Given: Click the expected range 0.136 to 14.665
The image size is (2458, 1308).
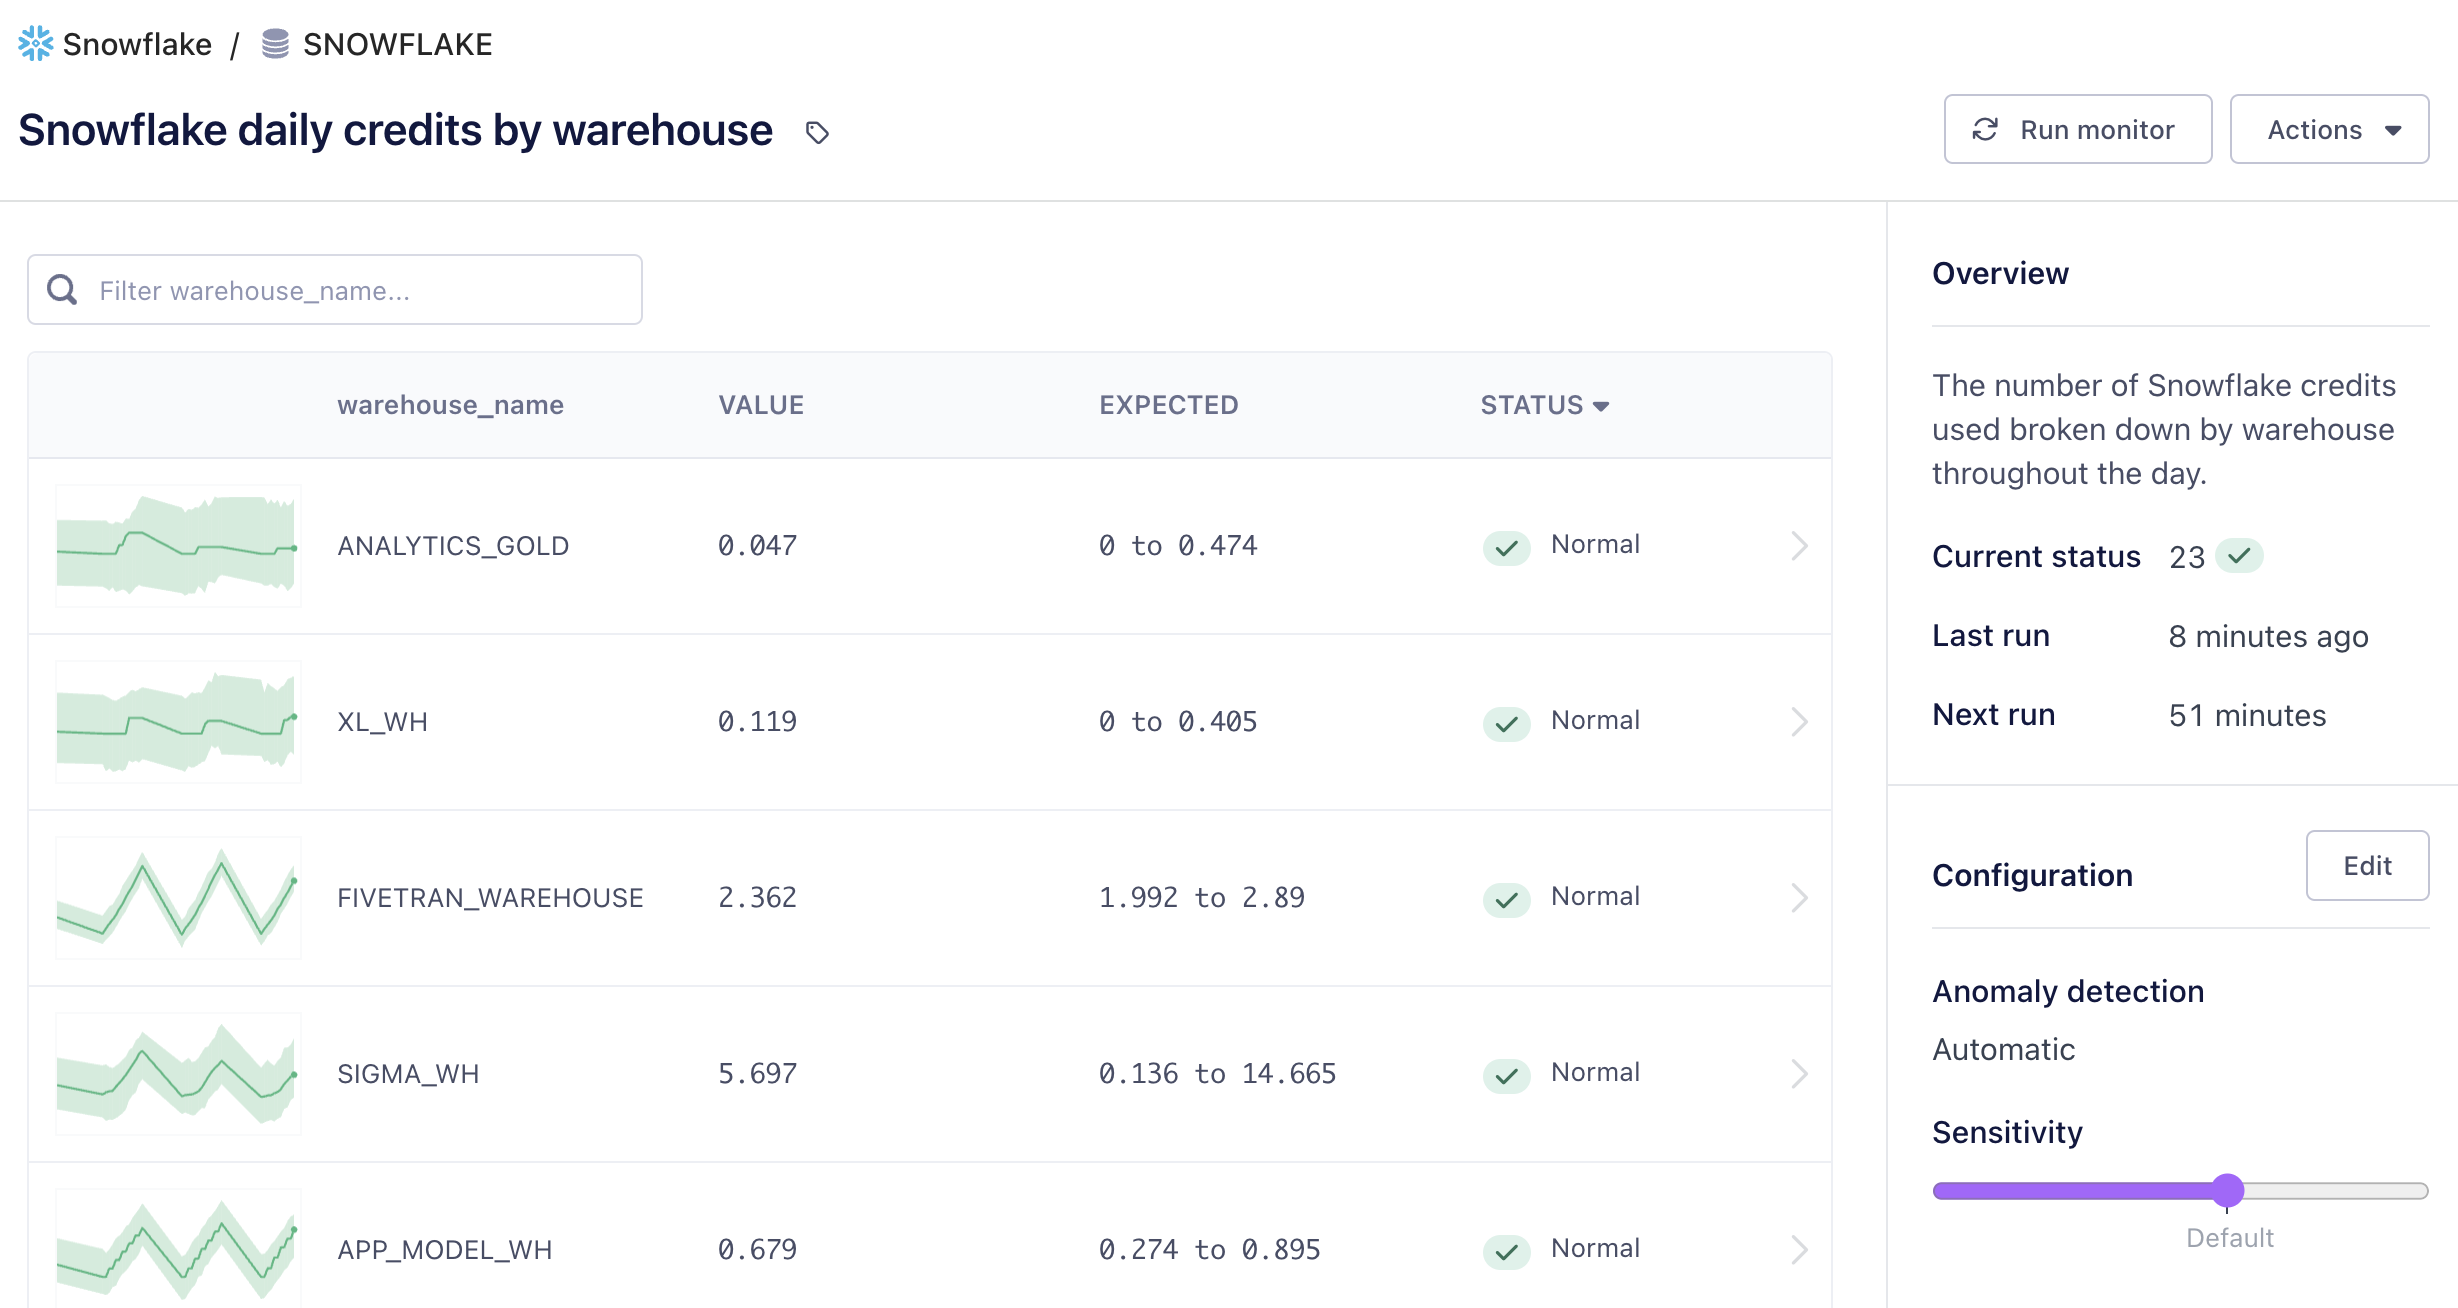Looking at the screenshot, I should pos(1218,1074).
